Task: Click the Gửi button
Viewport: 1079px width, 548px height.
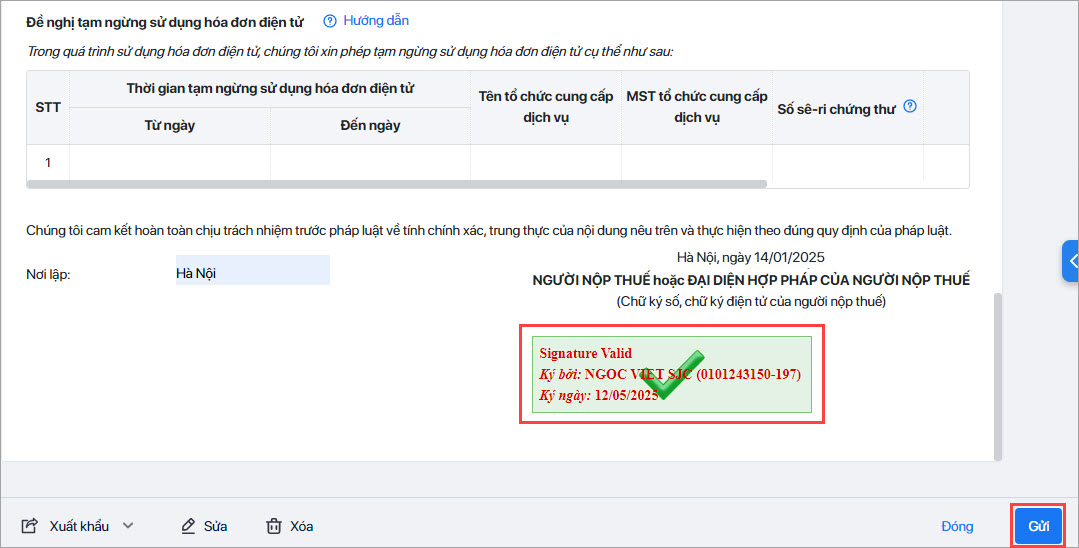Action: [x=1038, y=527]
